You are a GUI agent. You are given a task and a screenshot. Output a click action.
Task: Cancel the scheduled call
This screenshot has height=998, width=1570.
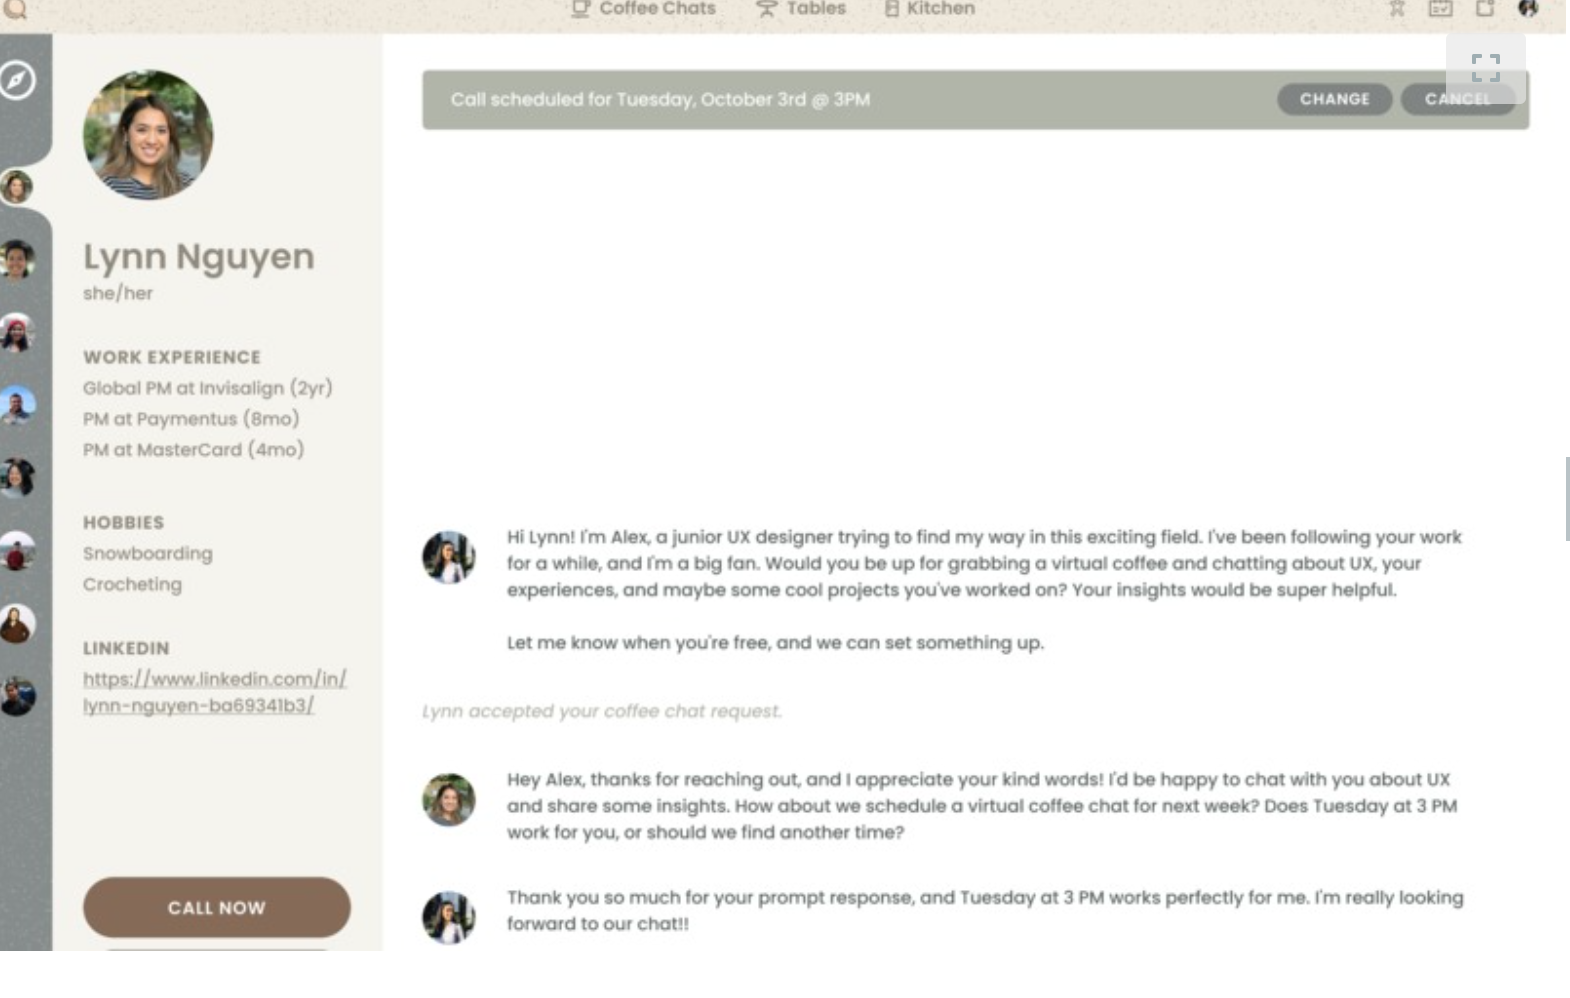pos(1457,99)
